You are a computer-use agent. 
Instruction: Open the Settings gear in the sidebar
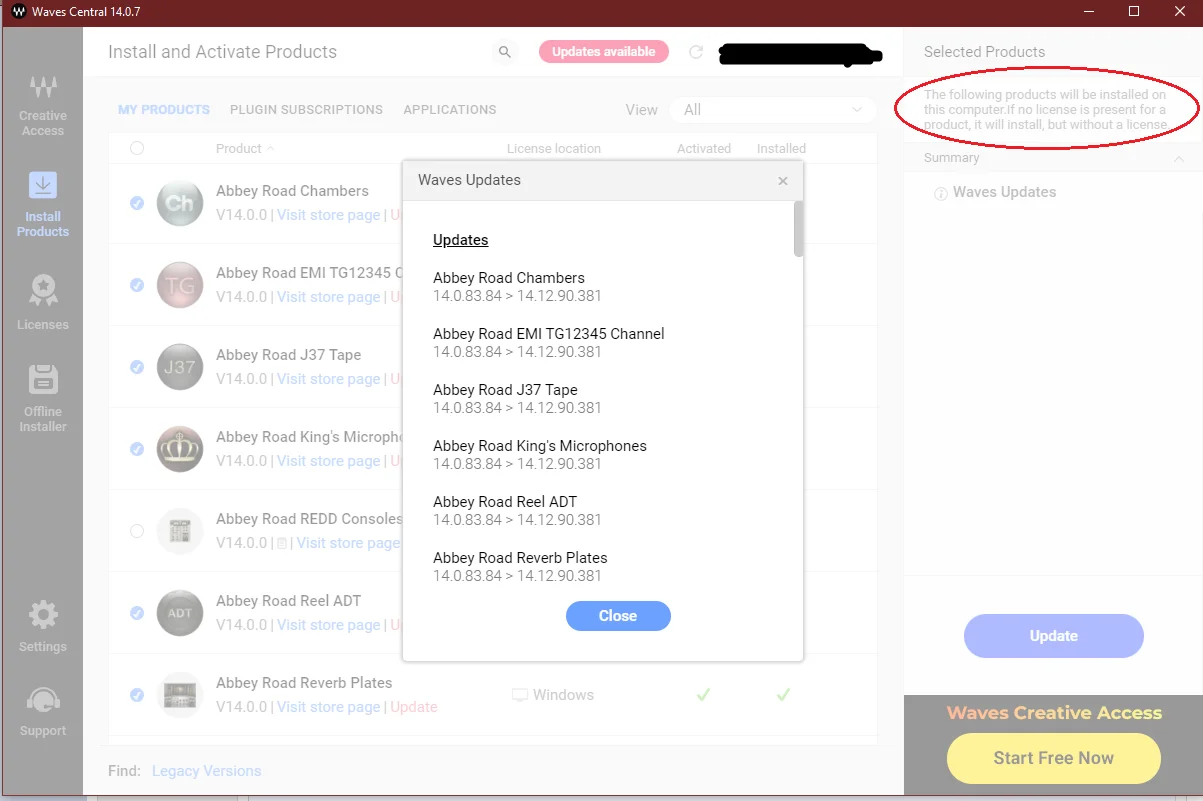click(x=42, y=627)
